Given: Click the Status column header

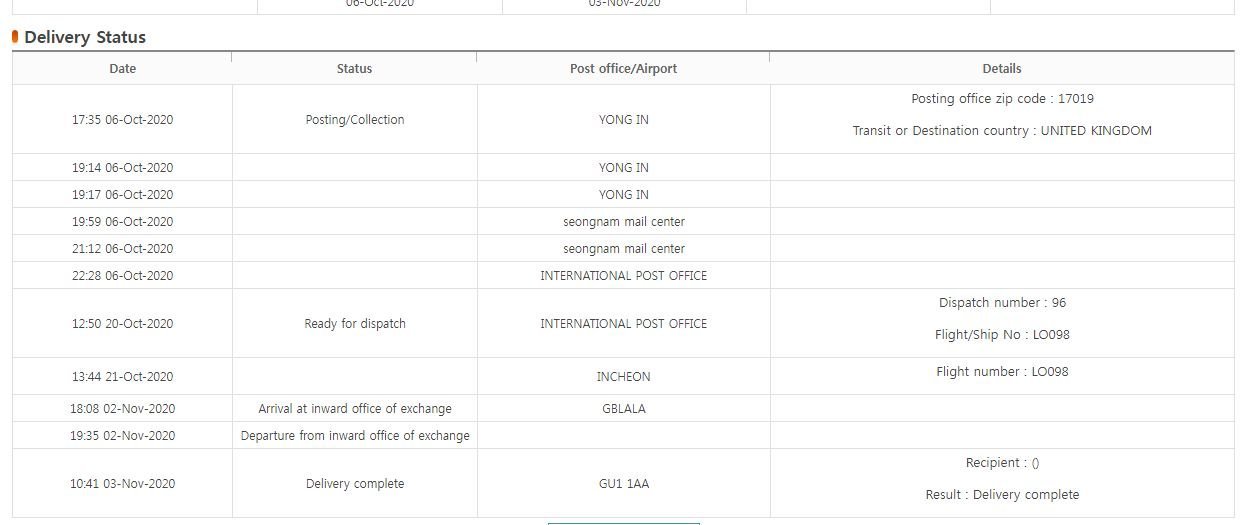Looking at the screenshot, I should 354,69.
